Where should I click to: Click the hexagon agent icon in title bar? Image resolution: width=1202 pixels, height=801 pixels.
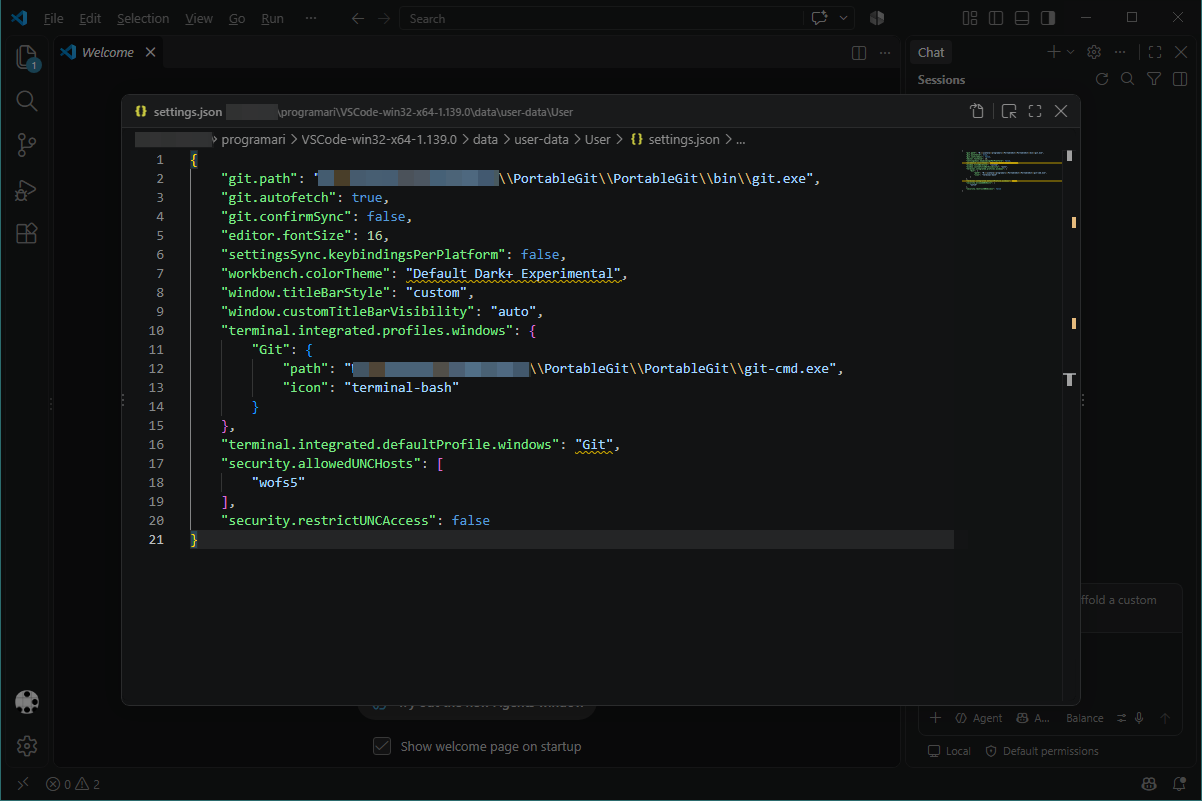point(877,18)
